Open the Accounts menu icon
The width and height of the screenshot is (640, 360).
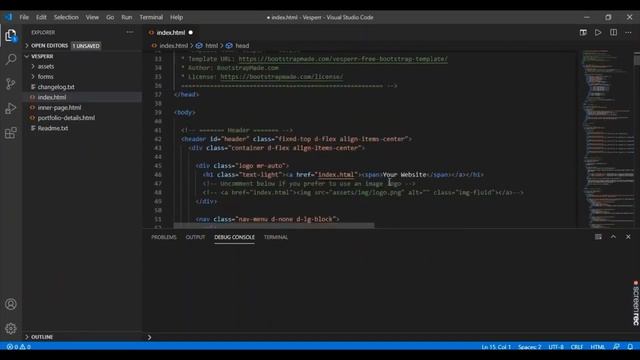(x=11, y=304)
